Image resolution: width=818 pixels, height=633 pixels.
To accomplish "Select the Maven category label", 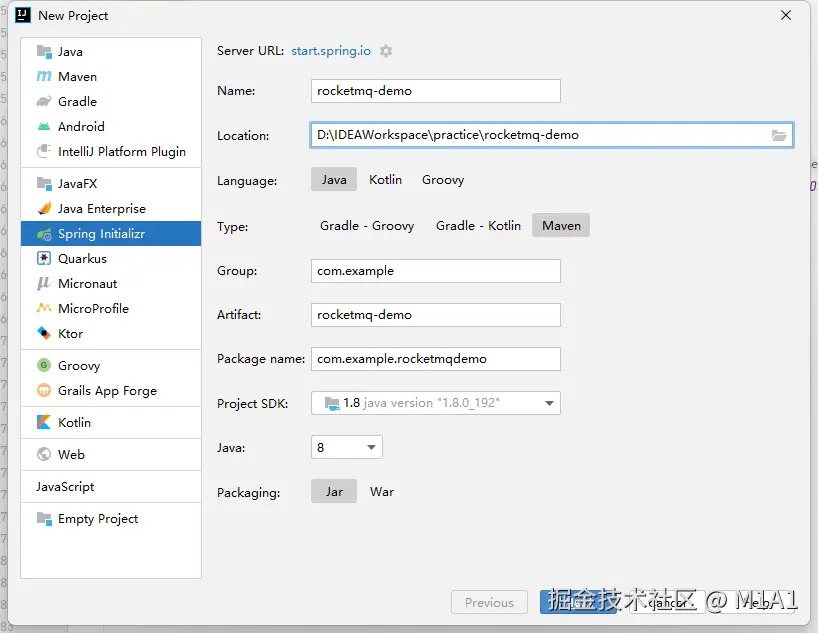I will tap(77, 77).
